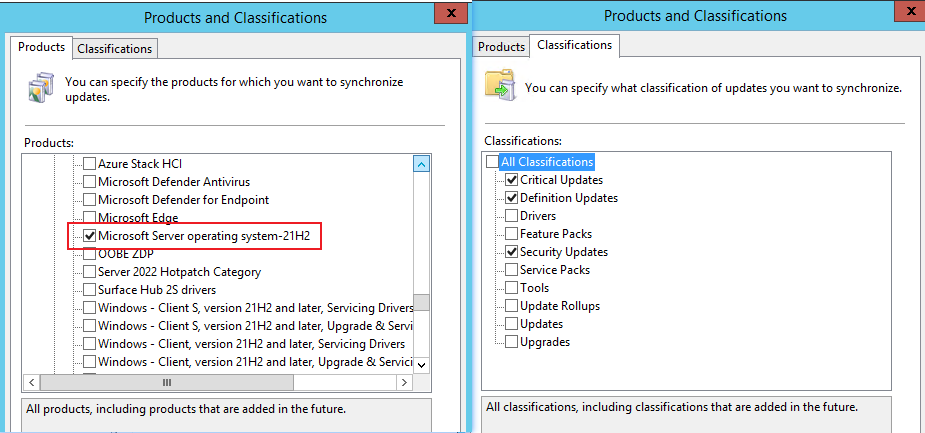925x433 pixels.
Task: Check Windows Client S Upgrade & Servicing box
Action: 89,326
